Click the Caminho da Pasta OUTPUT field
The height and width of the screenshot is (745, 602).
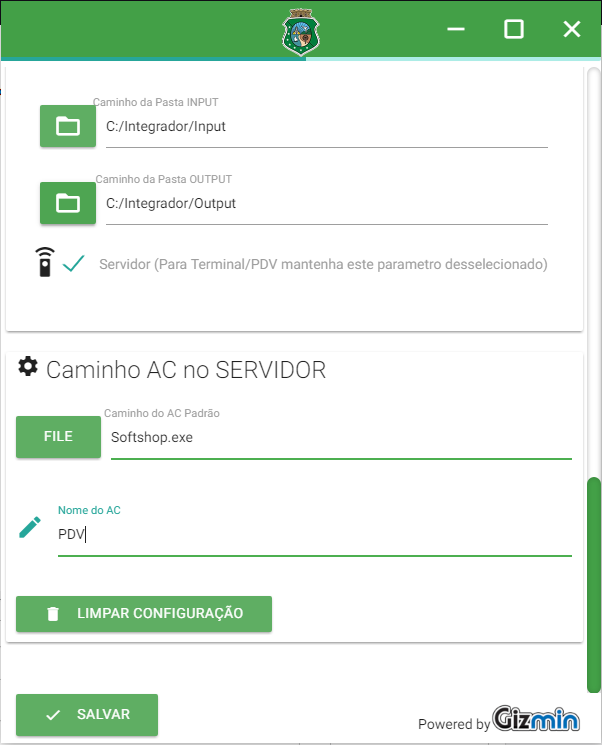326,204
